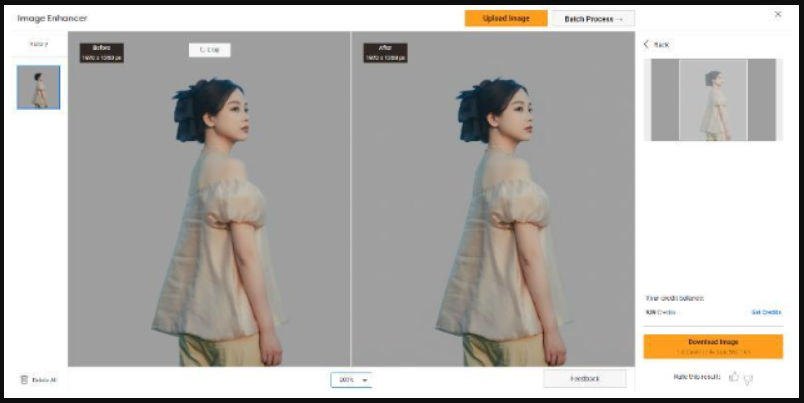804x403 pixels.
Task: Click the credits balance amount text
Action: point(661,312)
